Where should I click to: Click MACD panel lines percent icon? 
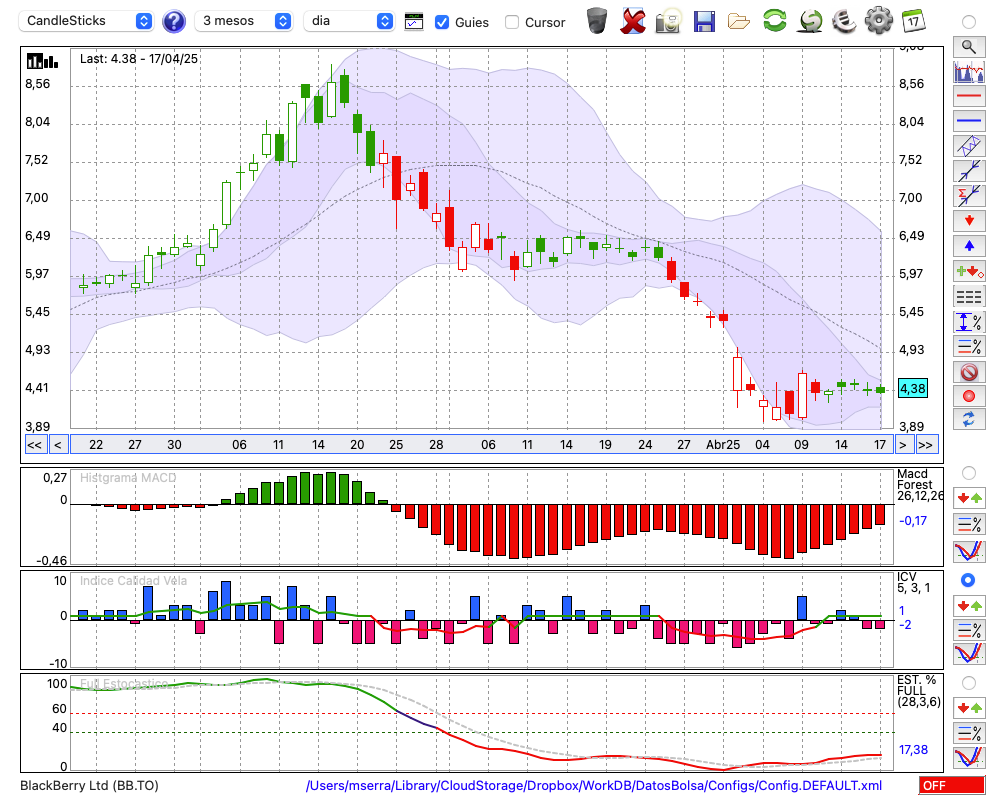pos(969,524)
